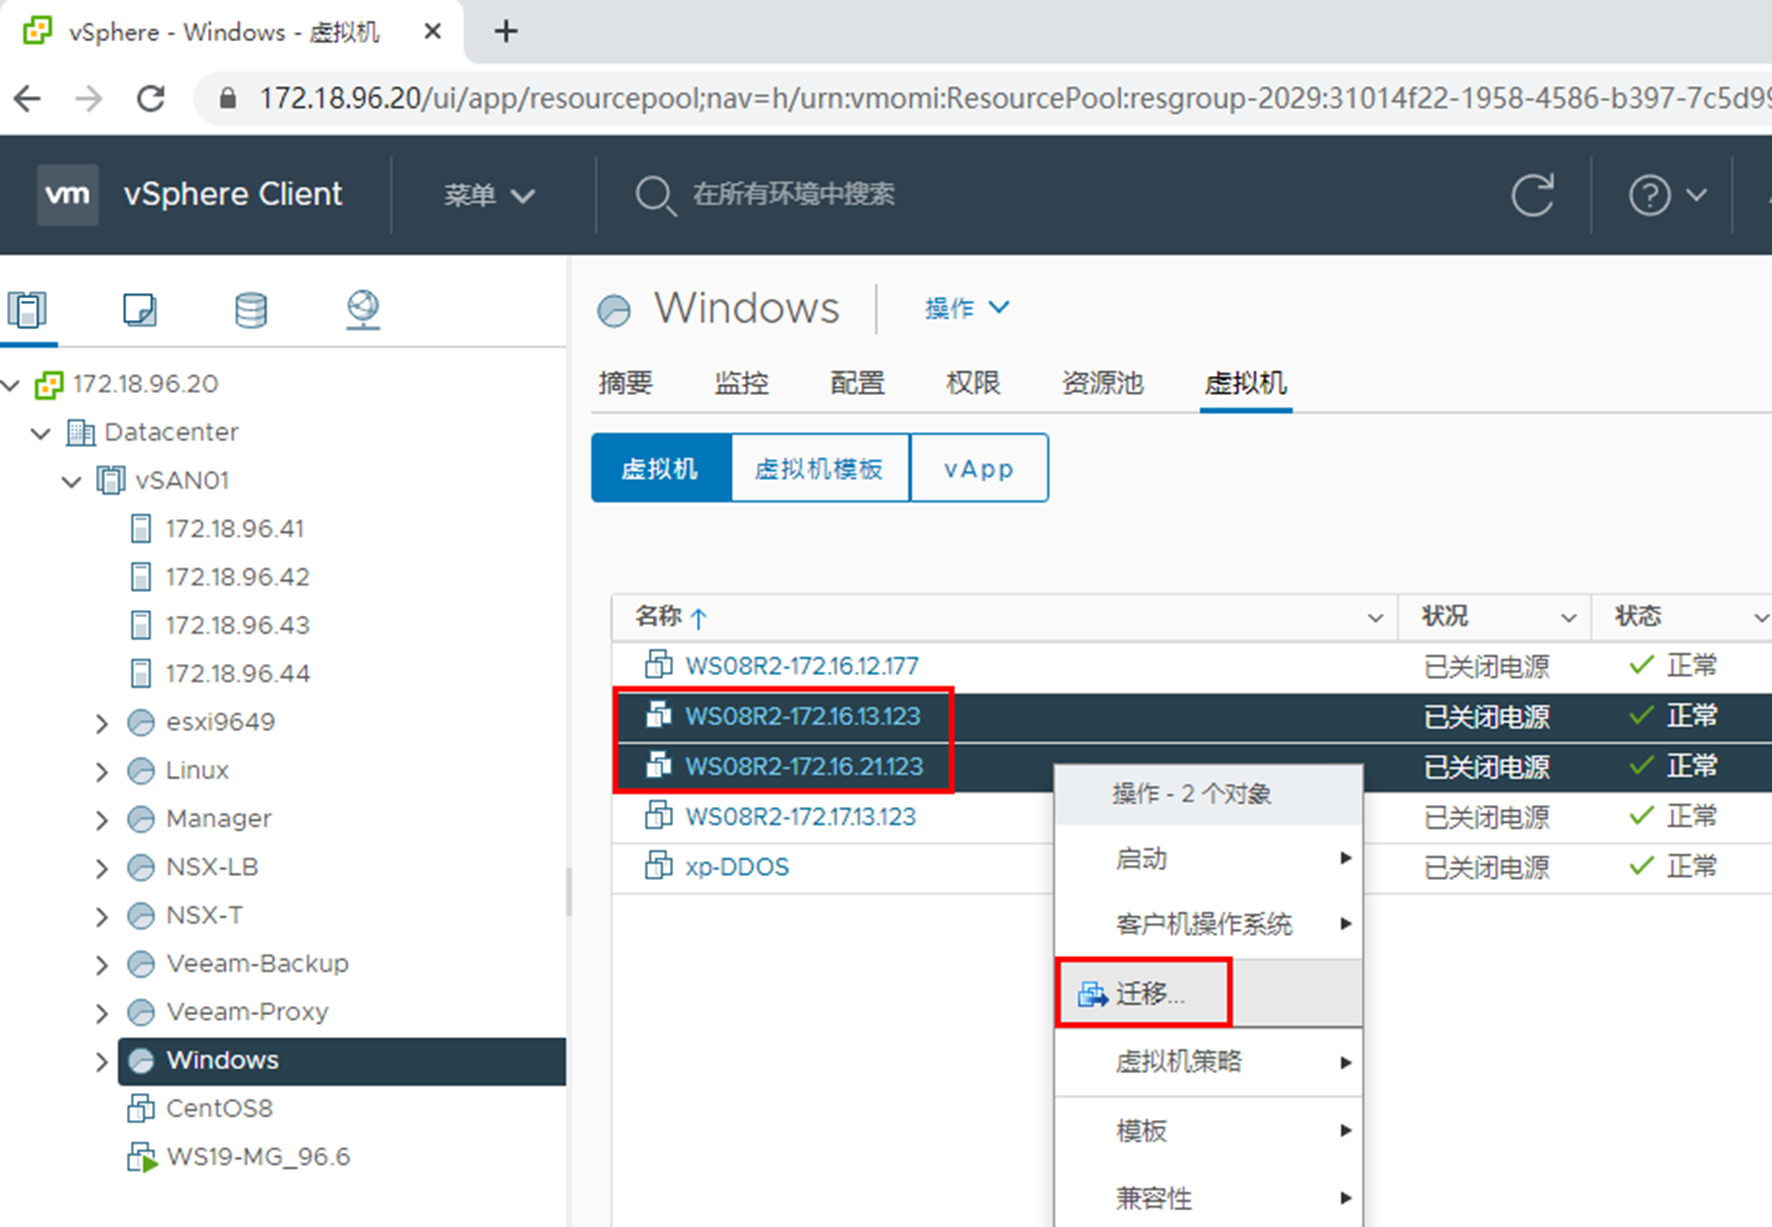Expand the esxi9649 resource pool
The width and height of the screenshot is (1772, 1227).
[102, 723]
